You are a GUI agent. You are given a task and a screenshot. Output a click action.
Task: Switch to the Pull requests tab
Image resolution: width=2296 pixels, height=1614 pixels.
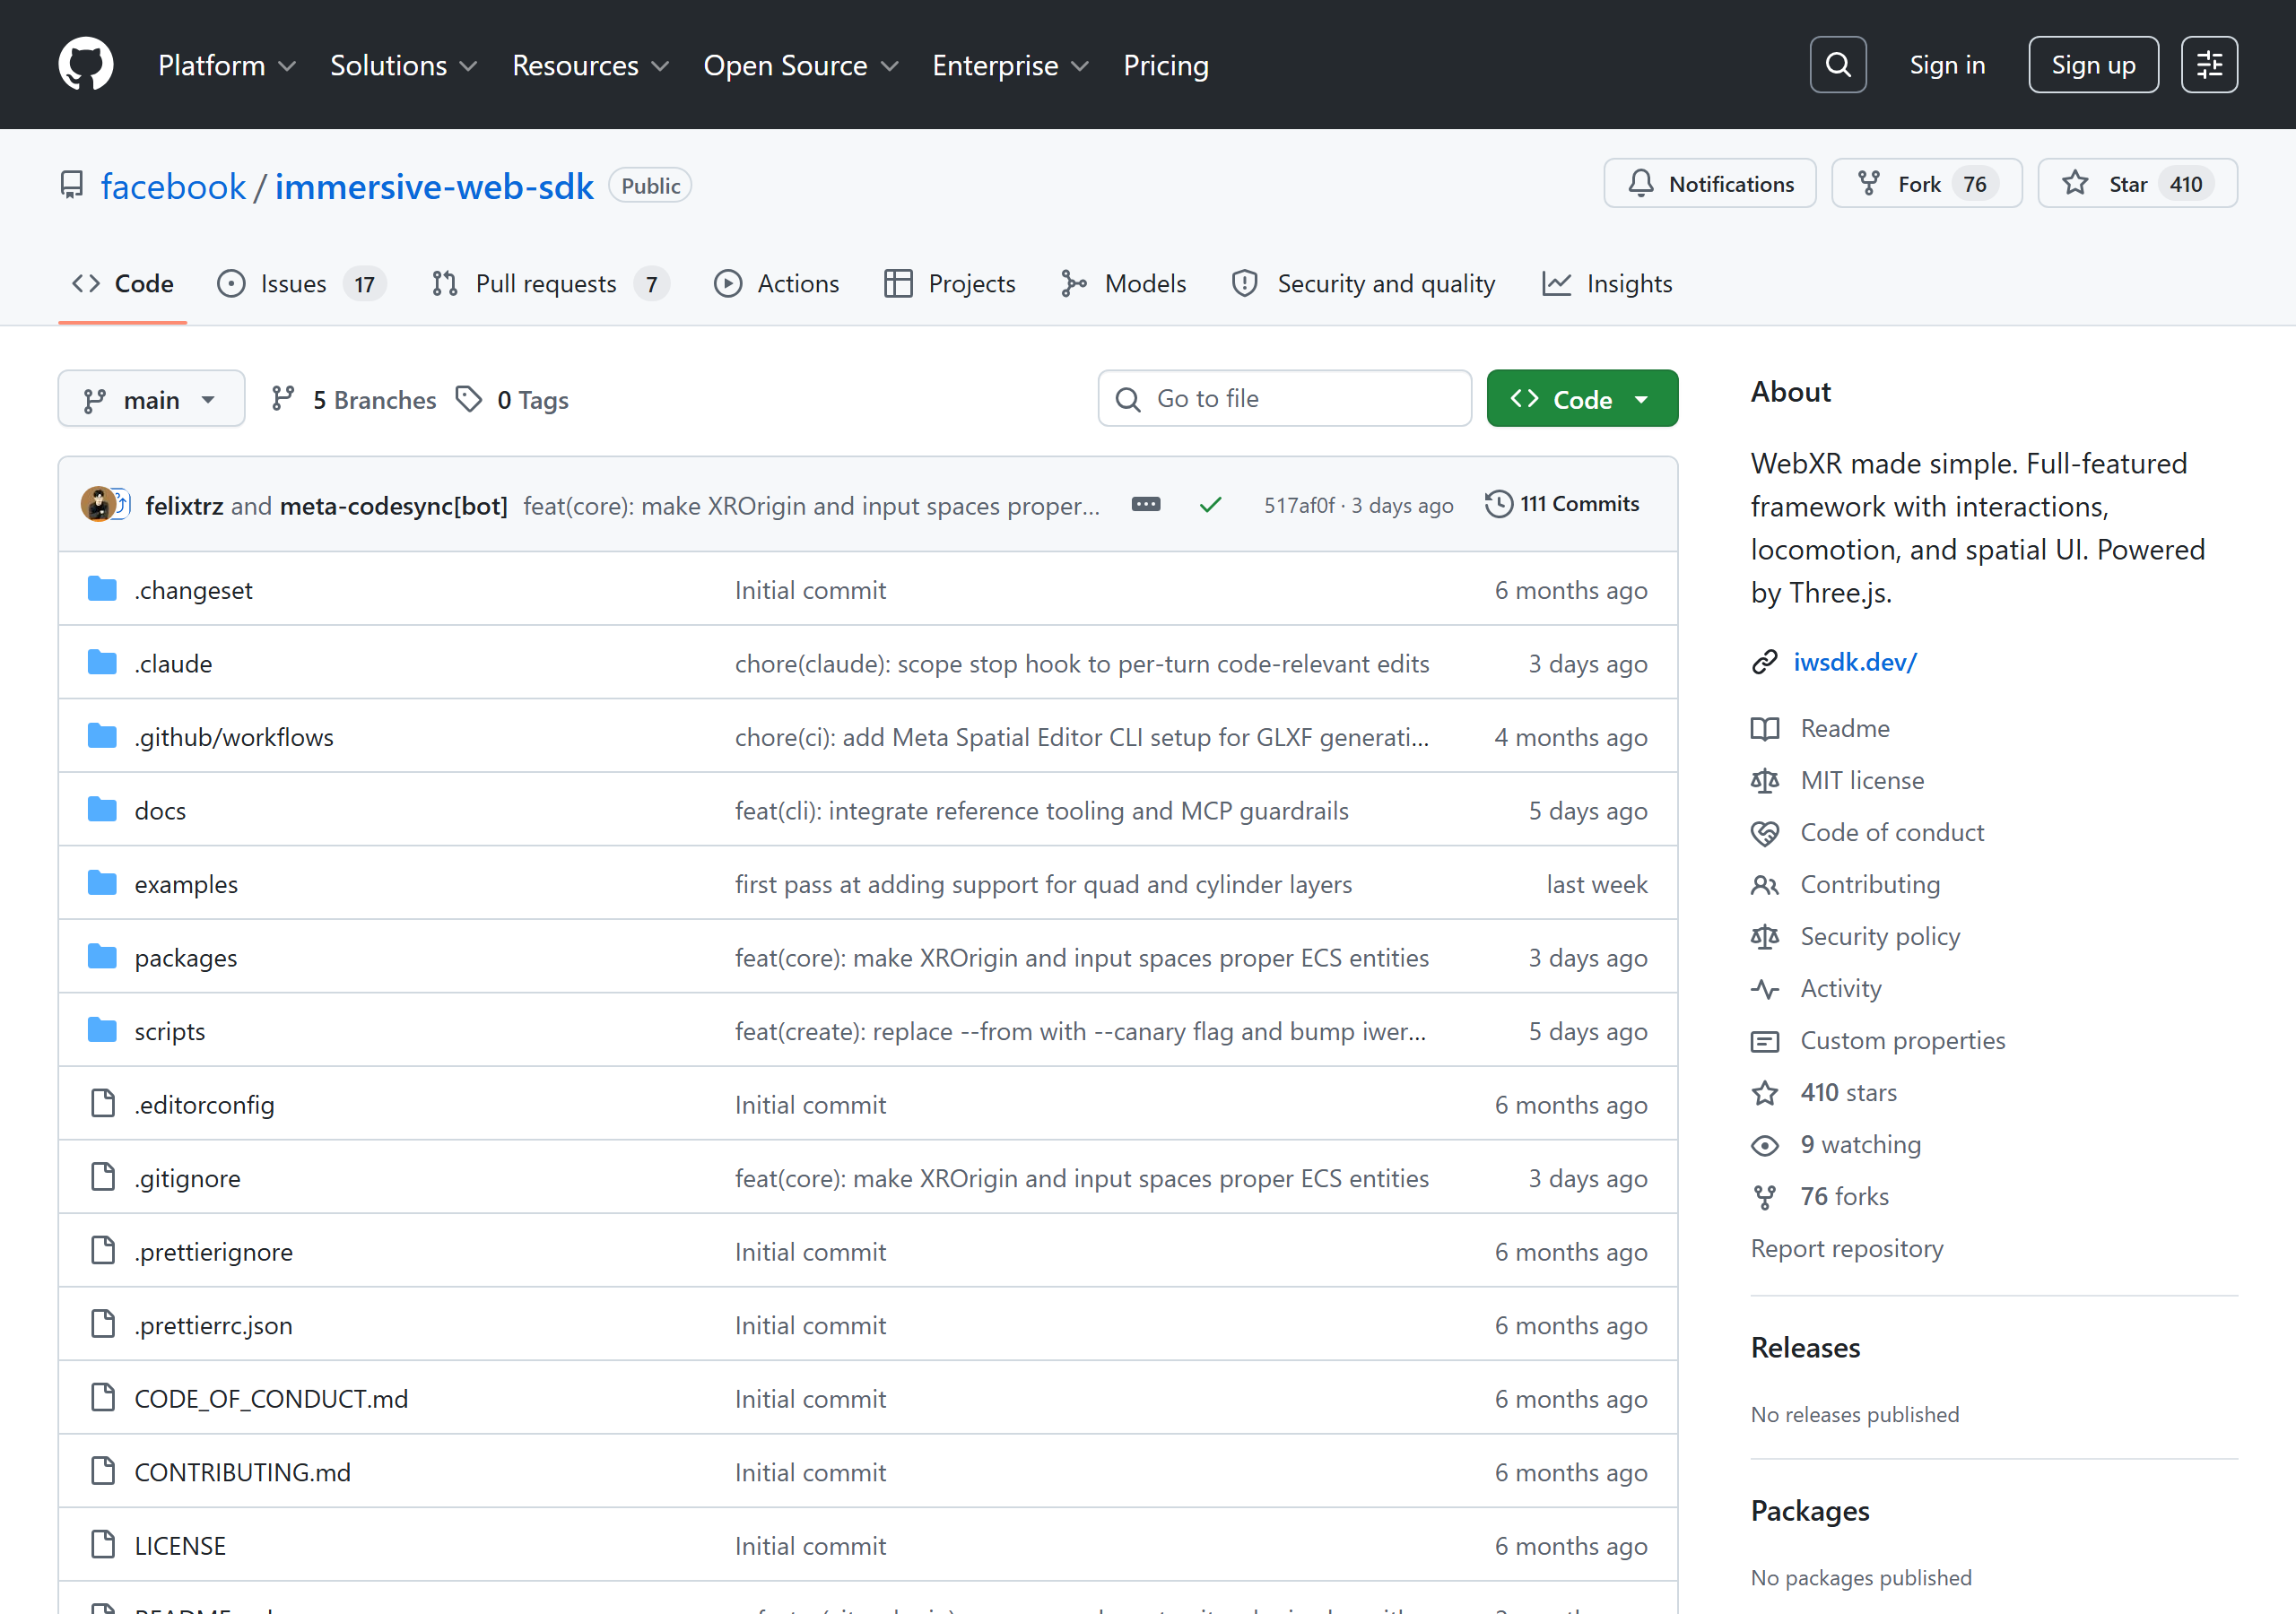549,284
